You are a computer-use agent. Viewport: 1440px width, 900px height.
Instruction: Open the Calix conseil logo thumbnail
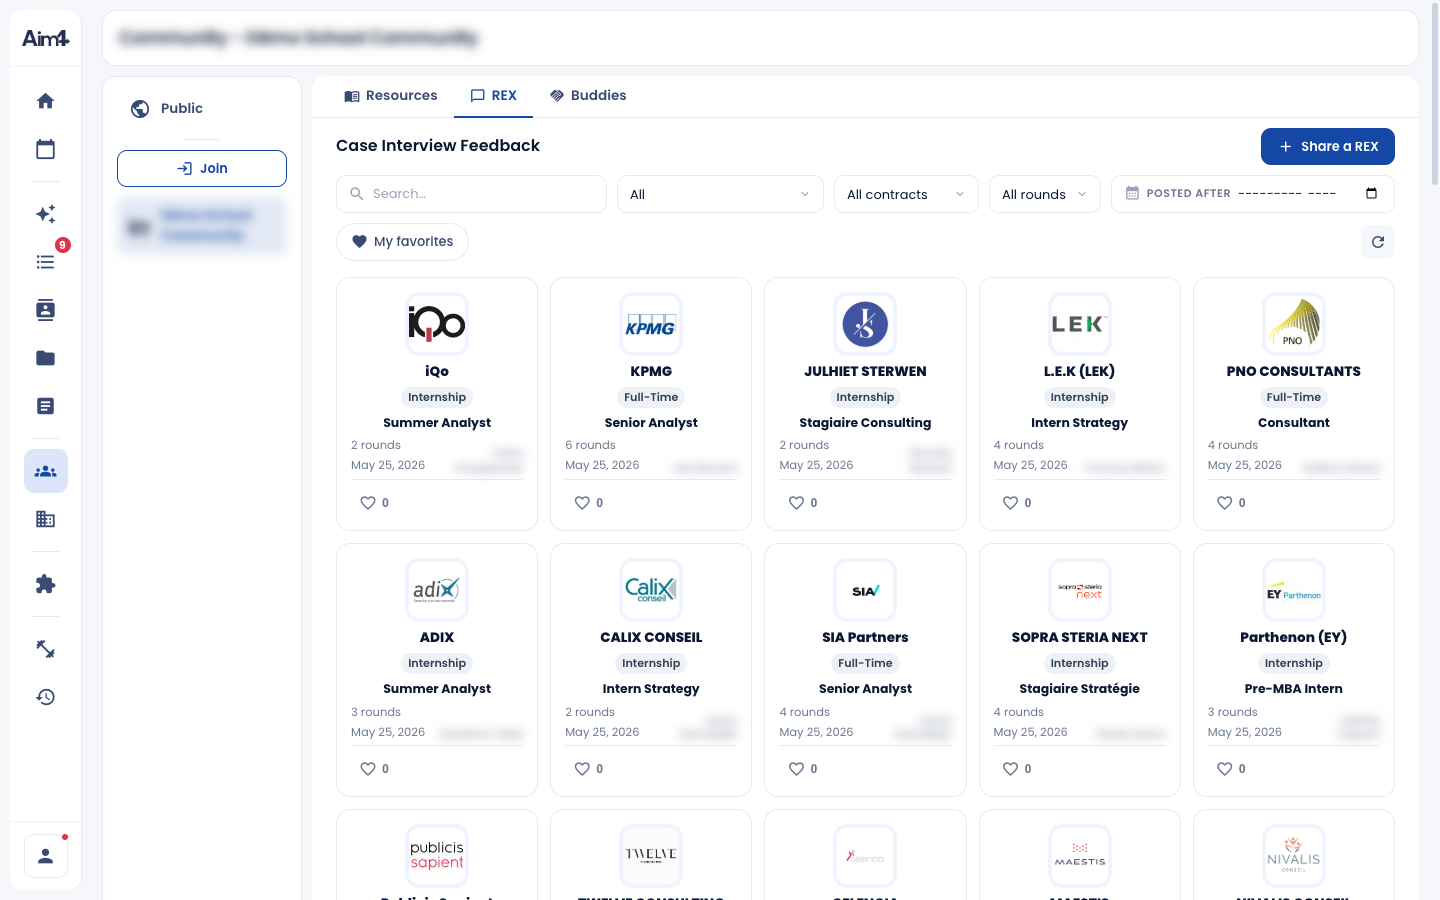(651, 590)
